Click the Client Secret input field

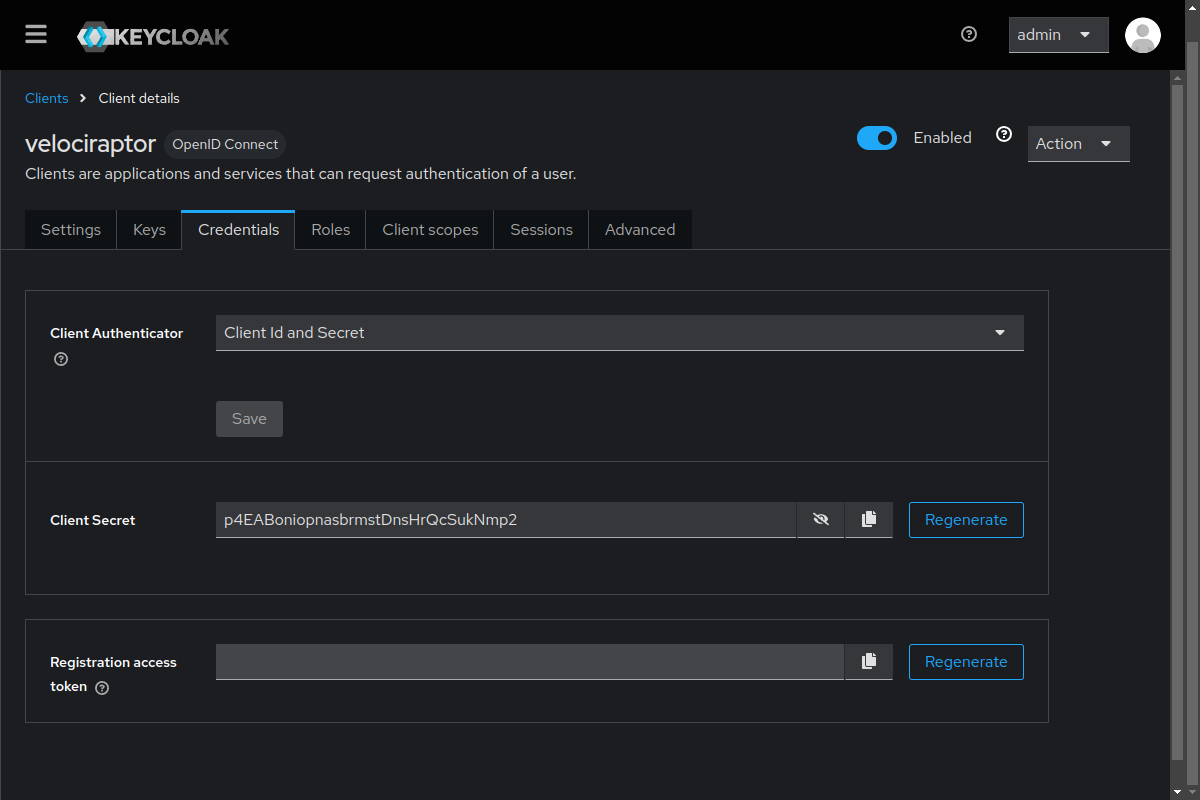505,520
